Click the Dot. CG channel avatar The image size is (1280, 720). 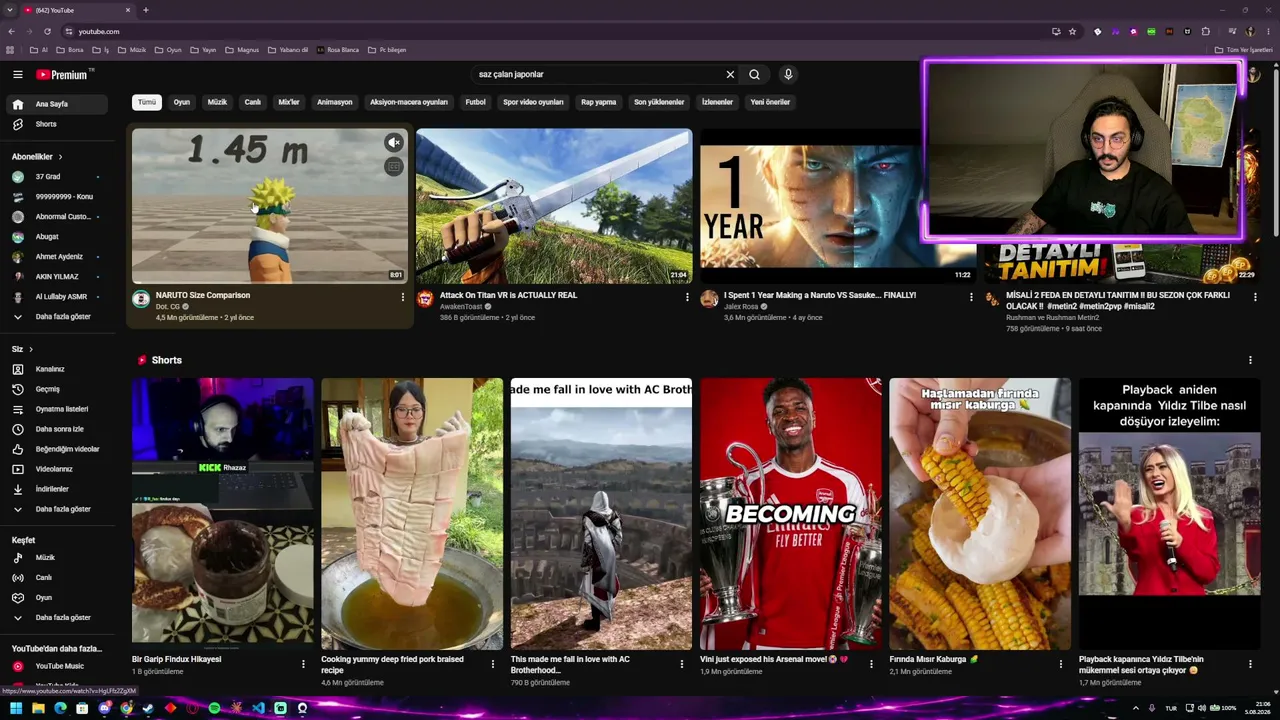[x=141, y=299]
